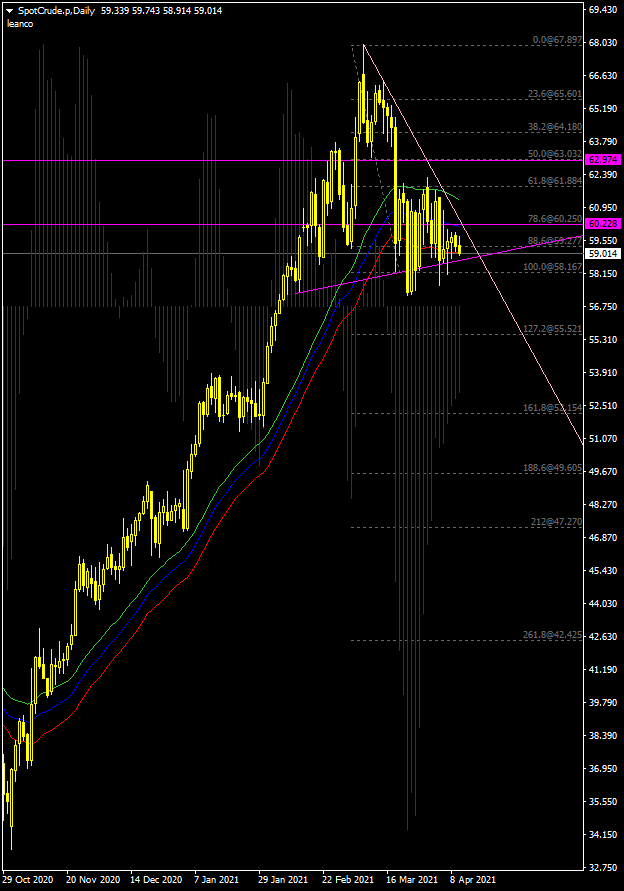The image size is (624, 891).
Task: Click the magenta 60.220 price tag
Action: (x=604, y=224)
